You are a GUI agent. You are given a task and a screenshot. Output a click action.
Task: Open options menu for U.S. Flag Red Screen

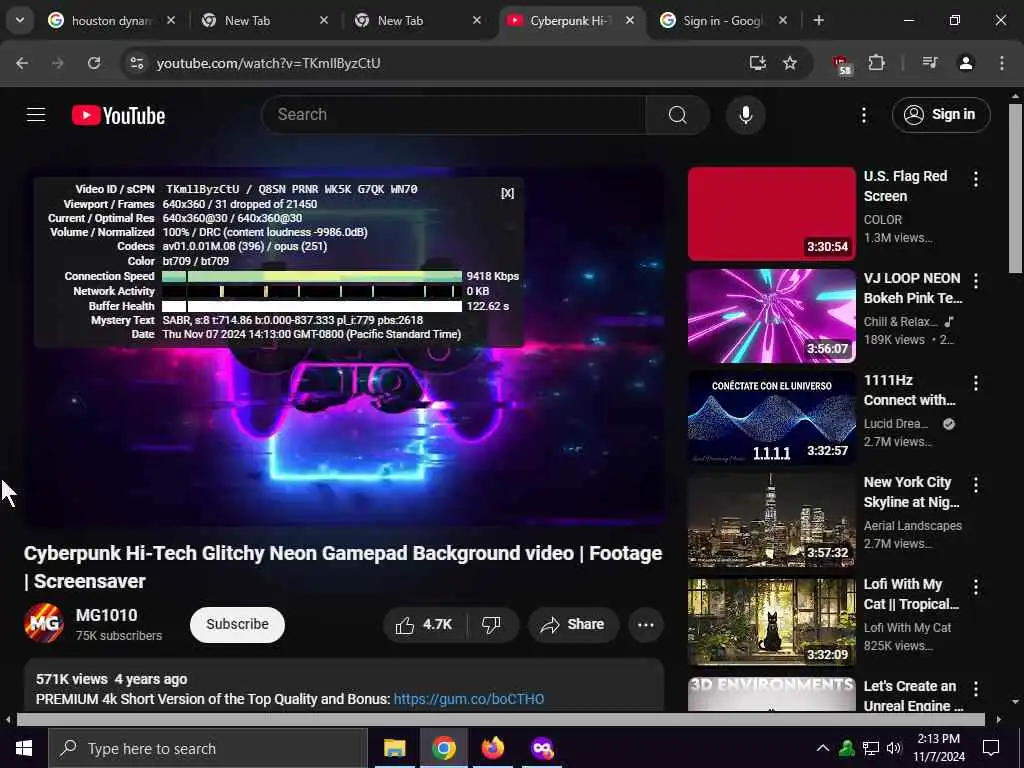(976, 179)
